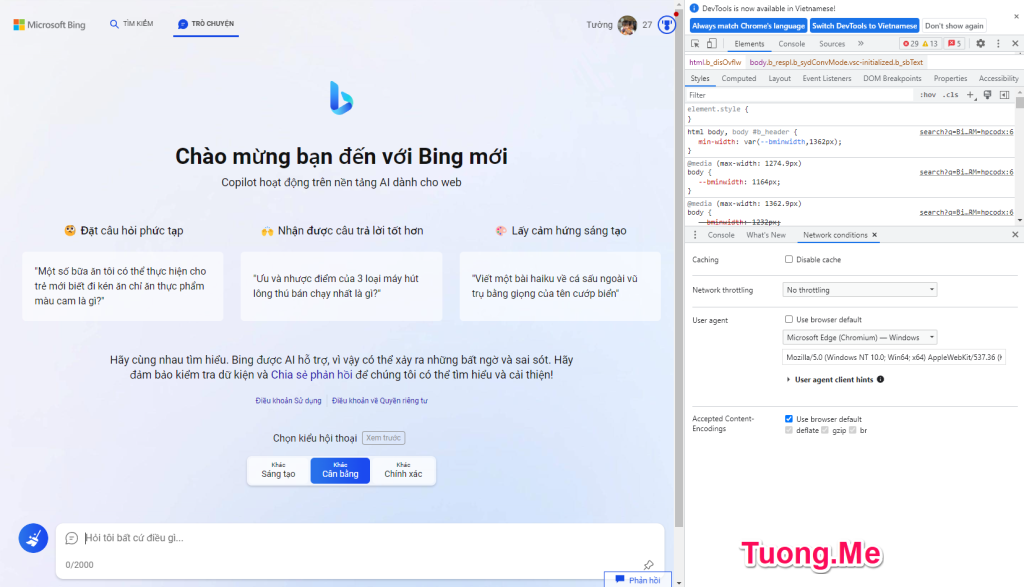Dismiss the DevTools language infobar
Viewport: 1024px width, 587px height.
click(x=1016, y=16)
